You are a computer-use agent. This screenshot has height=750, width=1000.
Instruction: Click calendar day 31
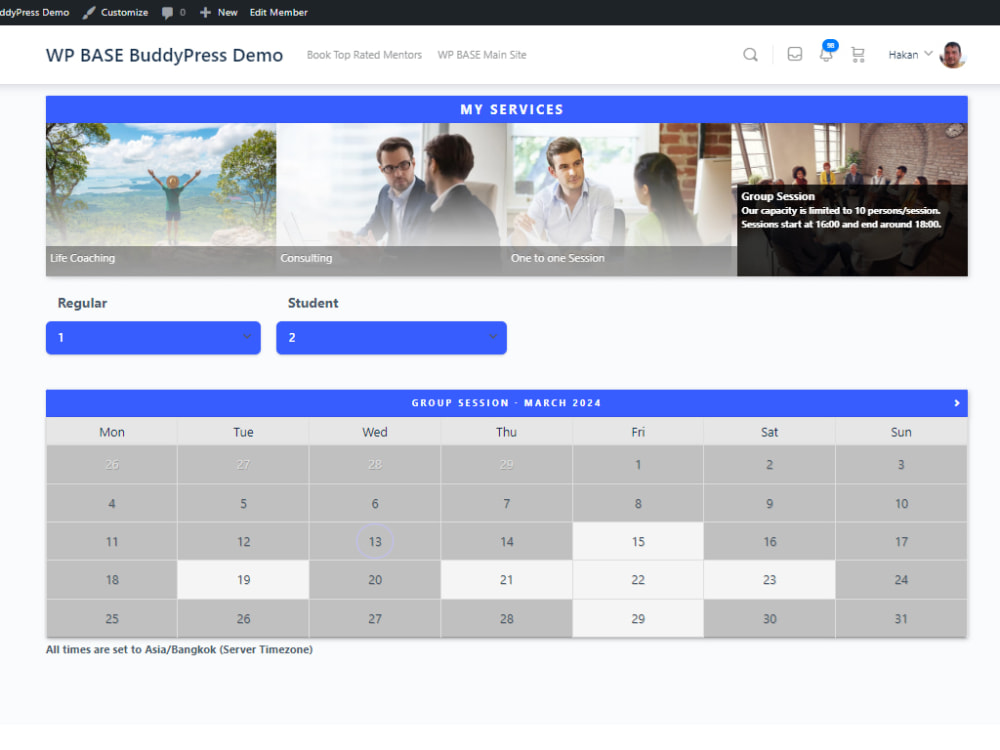click(901, 619)
